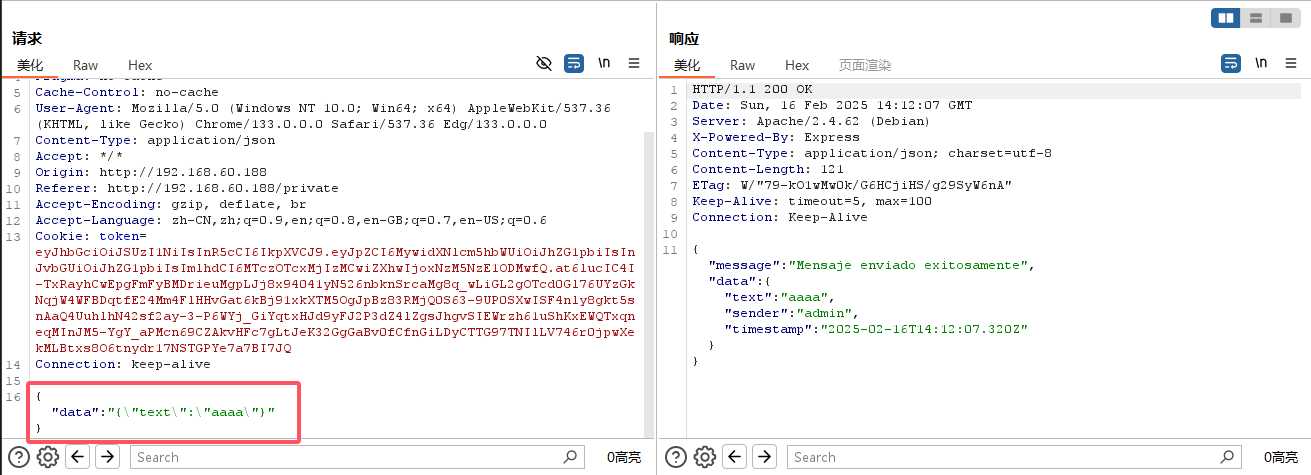
Task: Open response panel hamburger options menu
Action: [1290, 63]
